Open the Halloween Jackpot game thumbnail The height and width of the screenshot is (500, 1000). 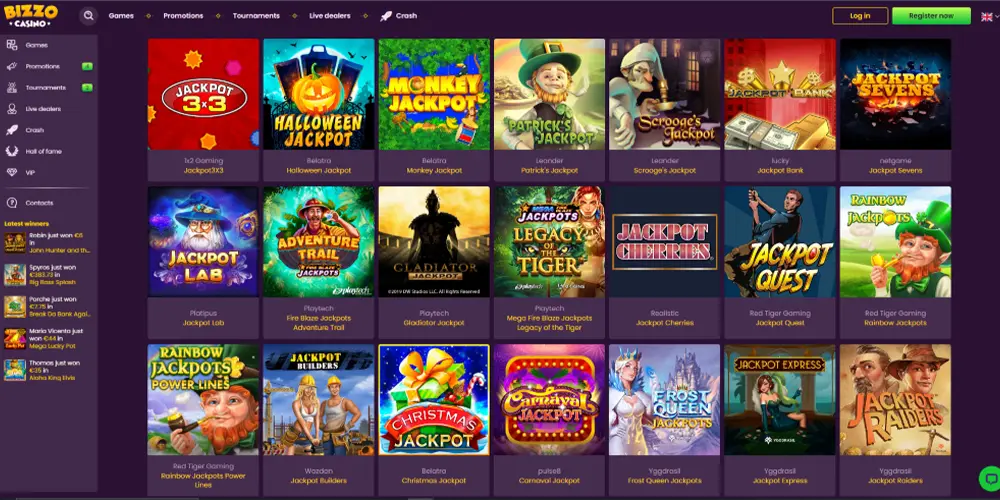pos(319,94)
